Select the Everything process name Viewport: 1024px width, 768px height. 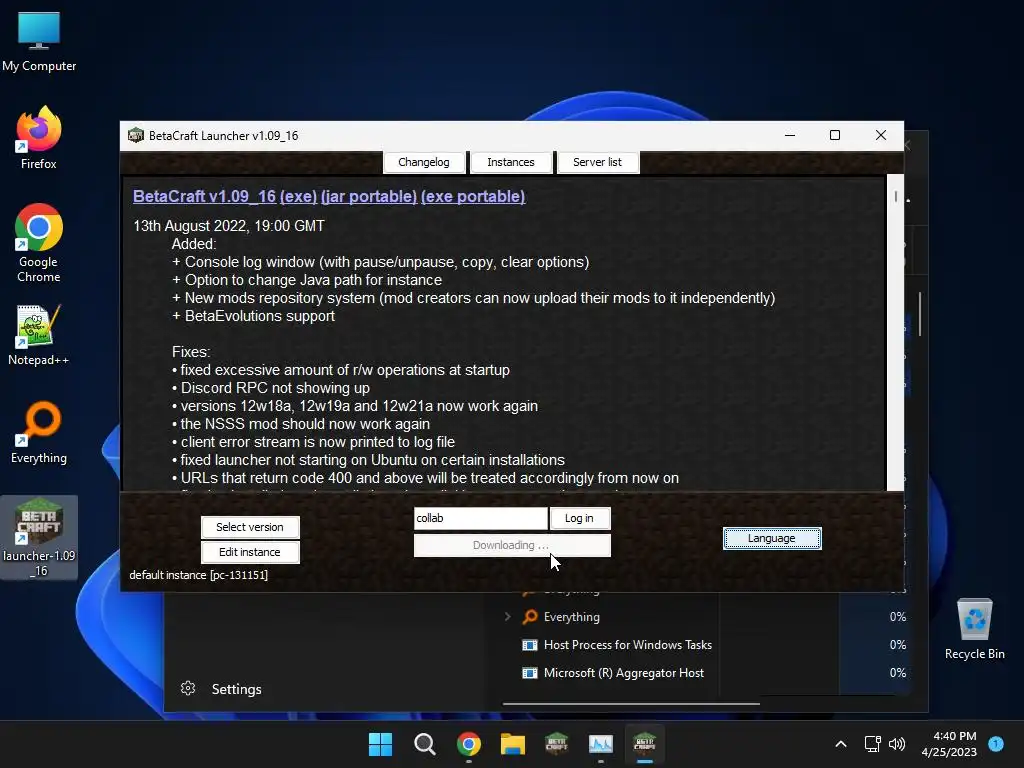[x=571, y=617]
